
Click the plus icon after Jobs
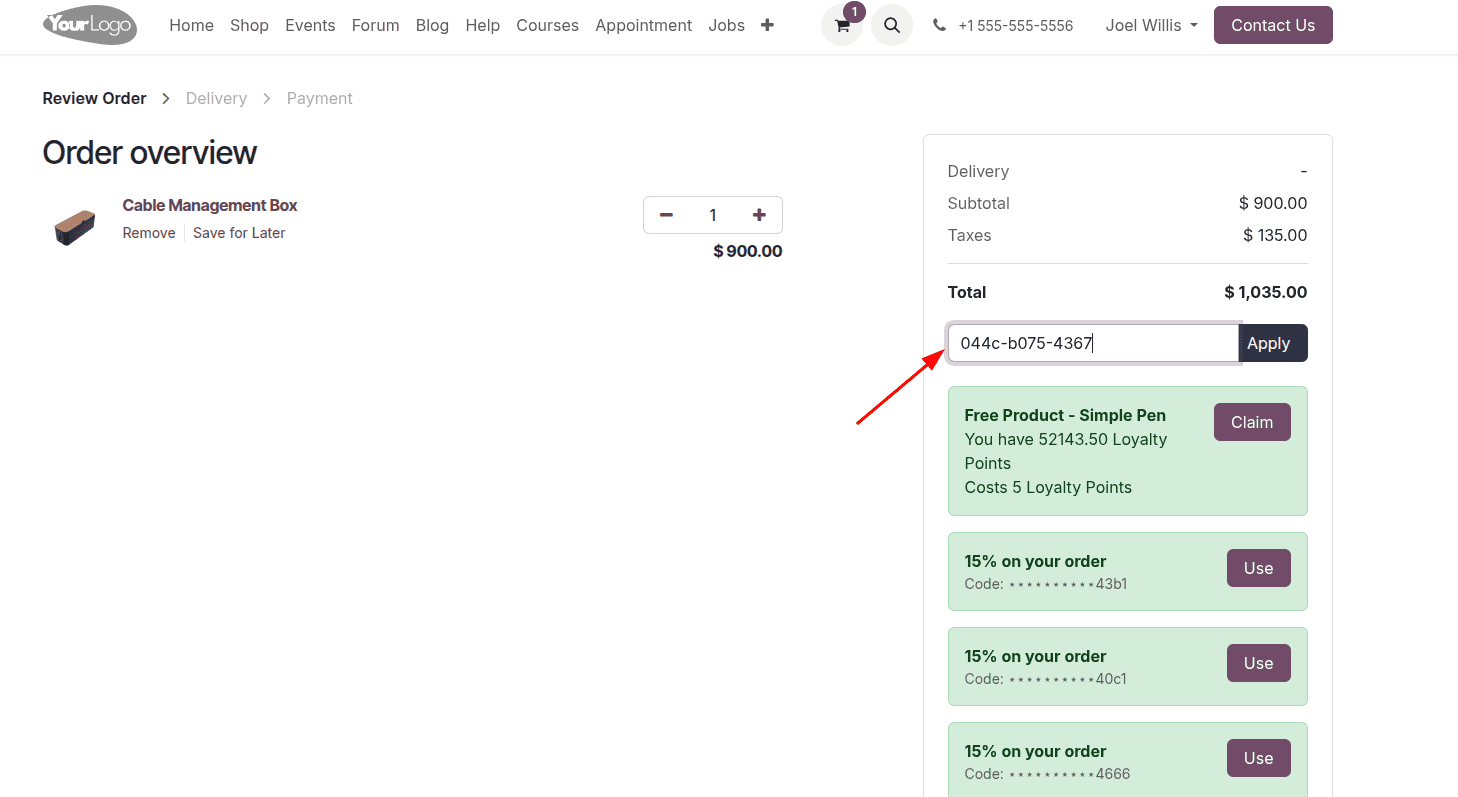coord(767,25)
